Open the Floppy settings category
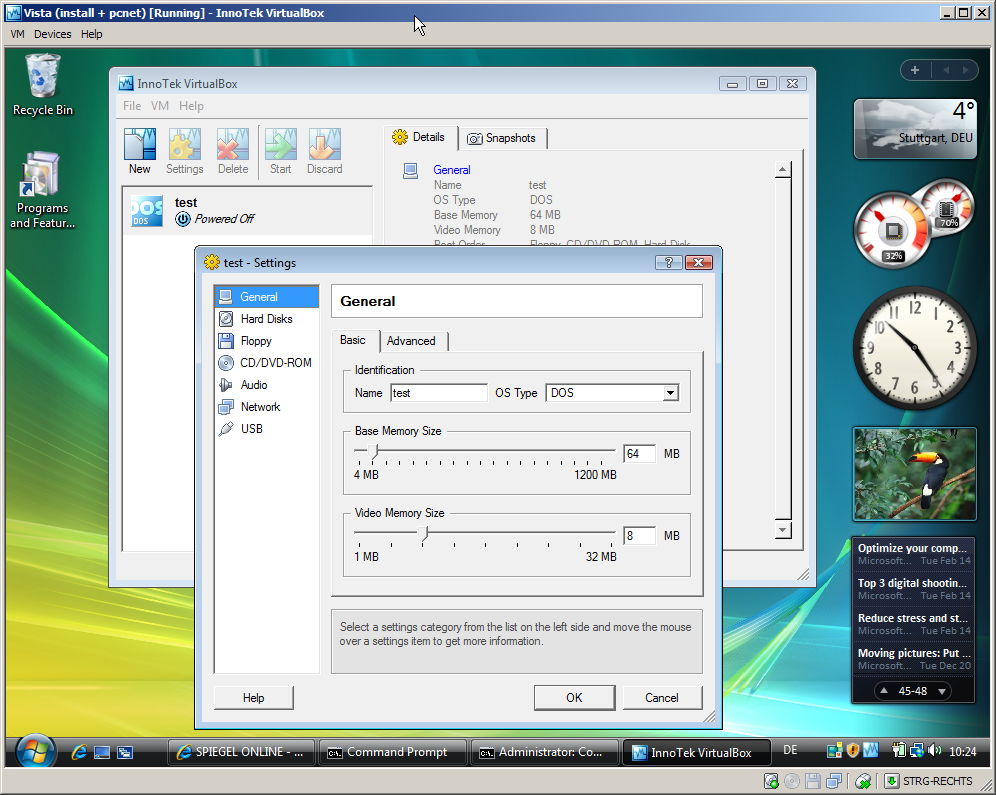This screenshot has height=795, width=996. coord(256,341)
